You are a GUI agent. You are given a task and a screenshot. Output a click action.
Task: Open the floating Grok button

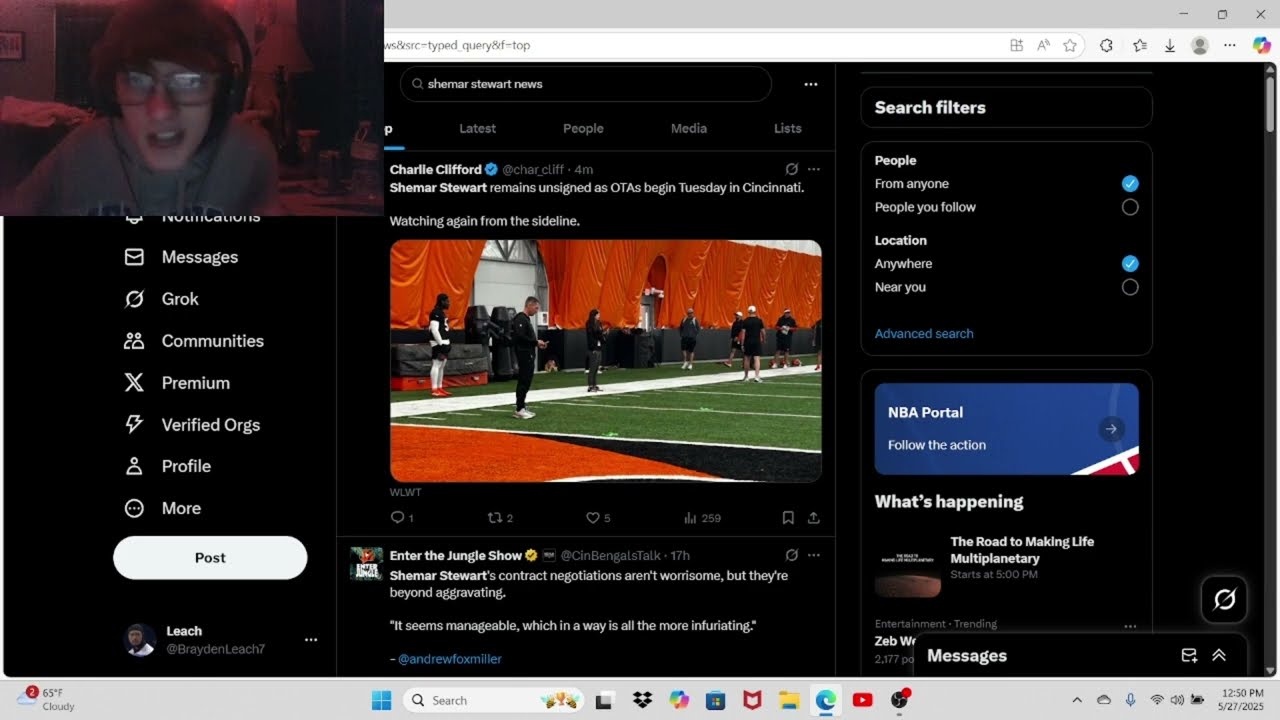[1224, 599]
